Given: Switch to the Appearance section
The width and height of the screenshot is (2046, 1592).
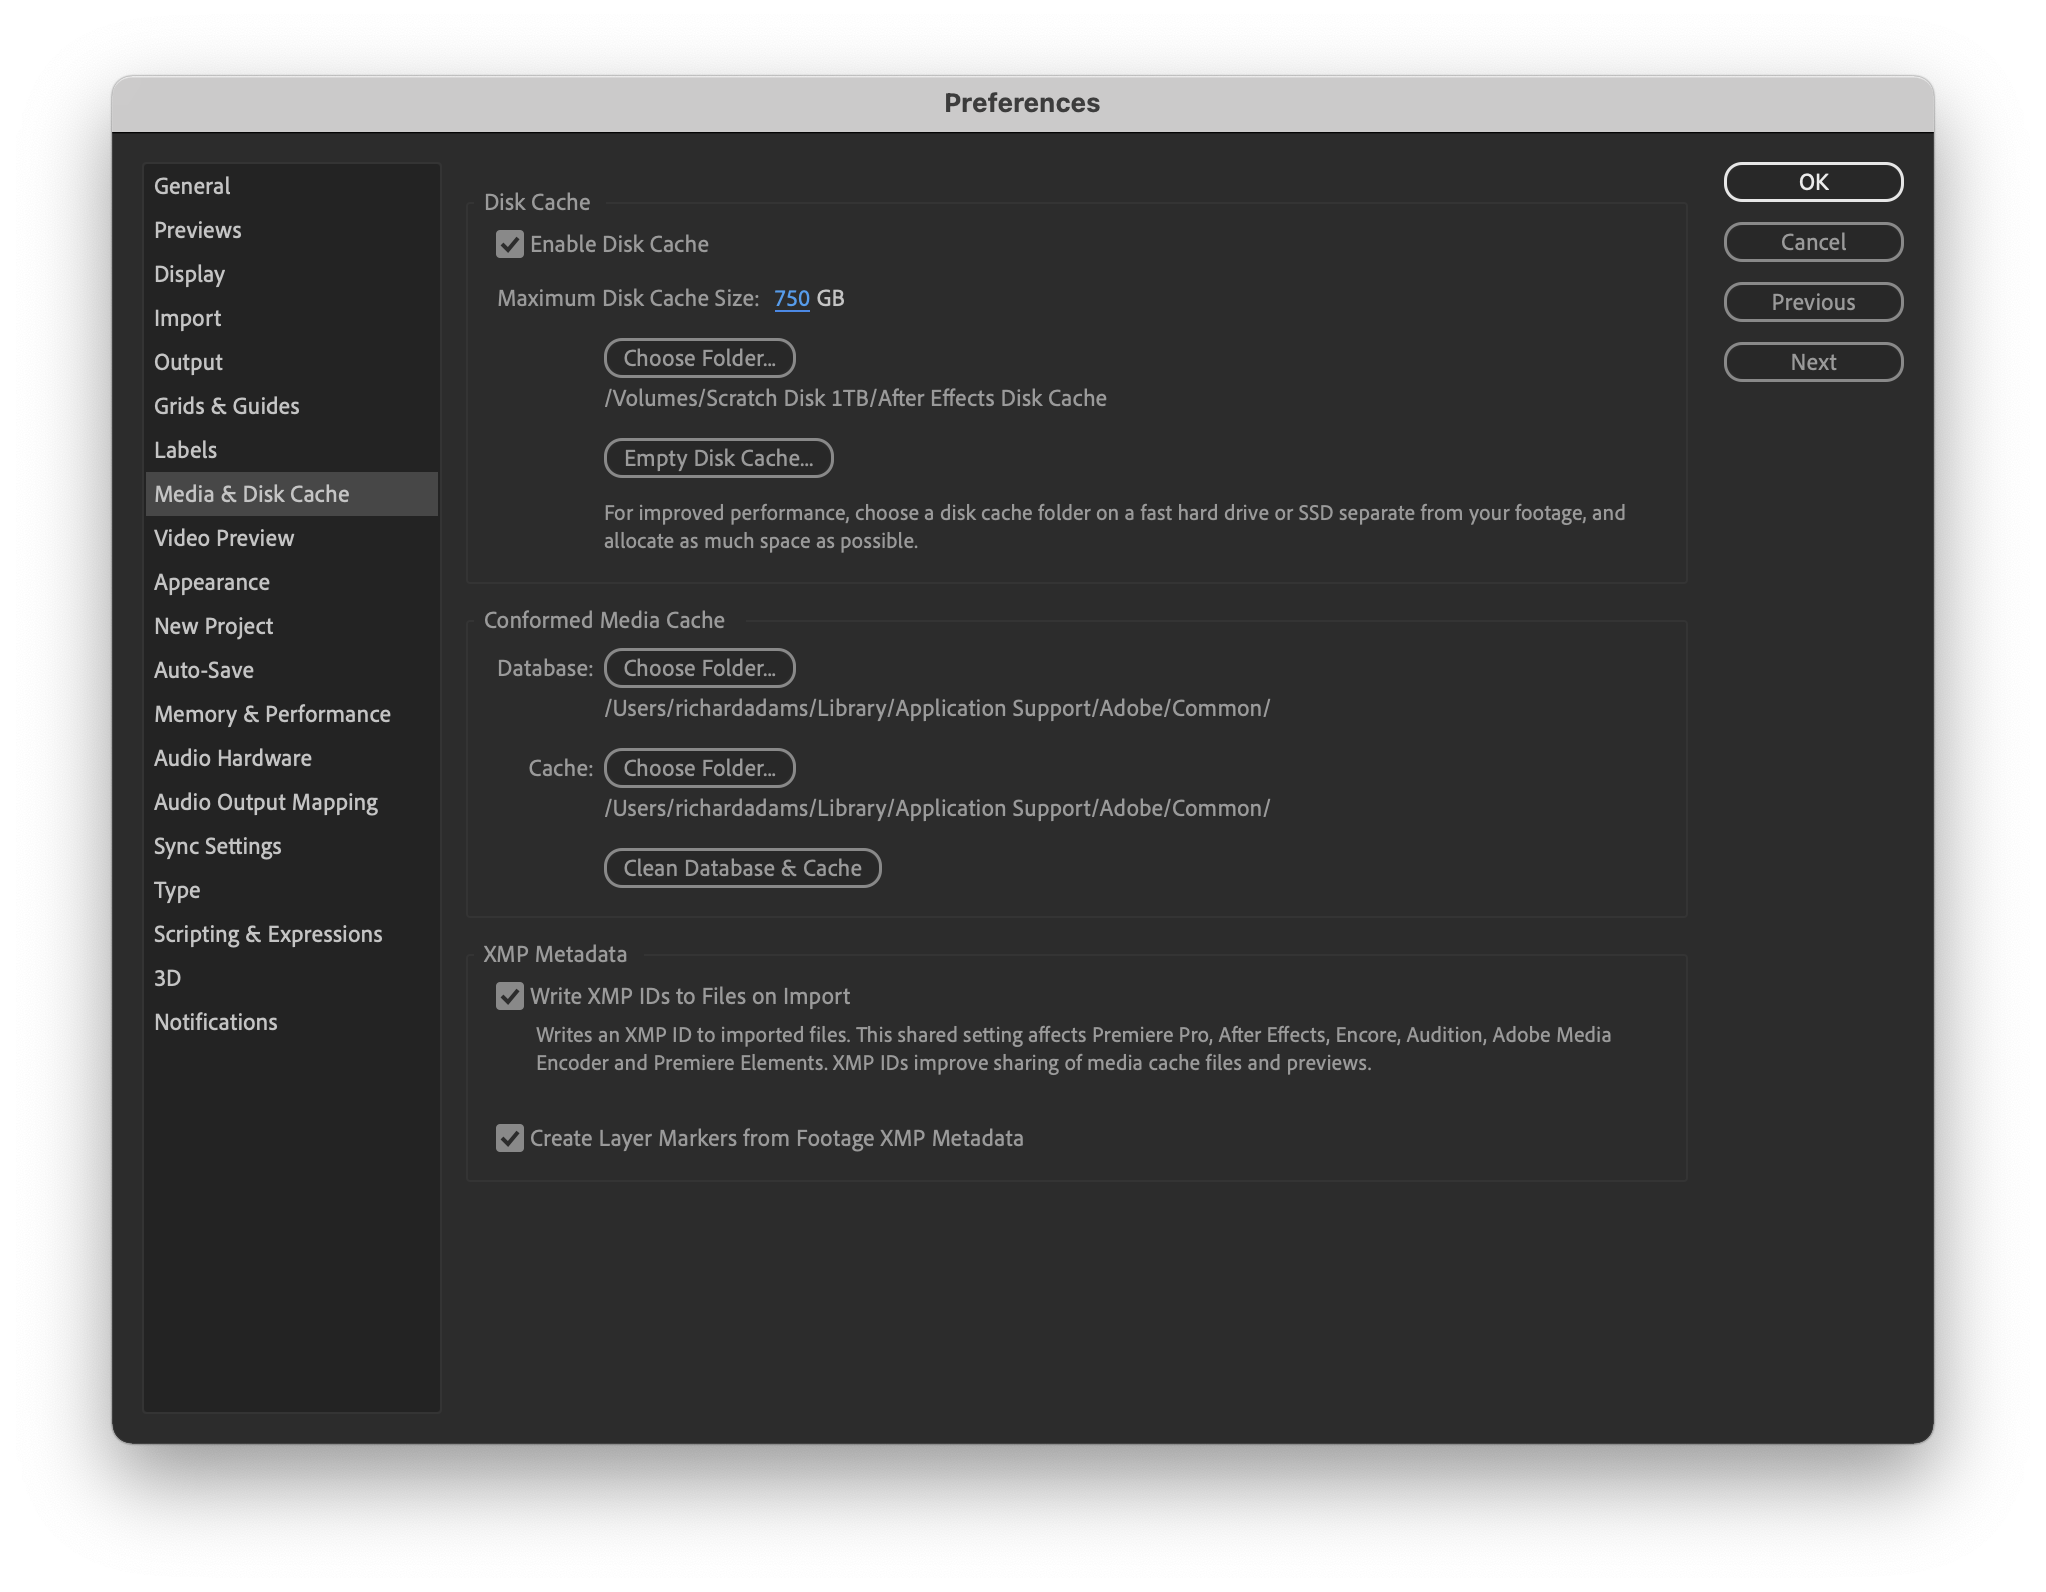Looking at the screenshot, I should tap(212, 582).
